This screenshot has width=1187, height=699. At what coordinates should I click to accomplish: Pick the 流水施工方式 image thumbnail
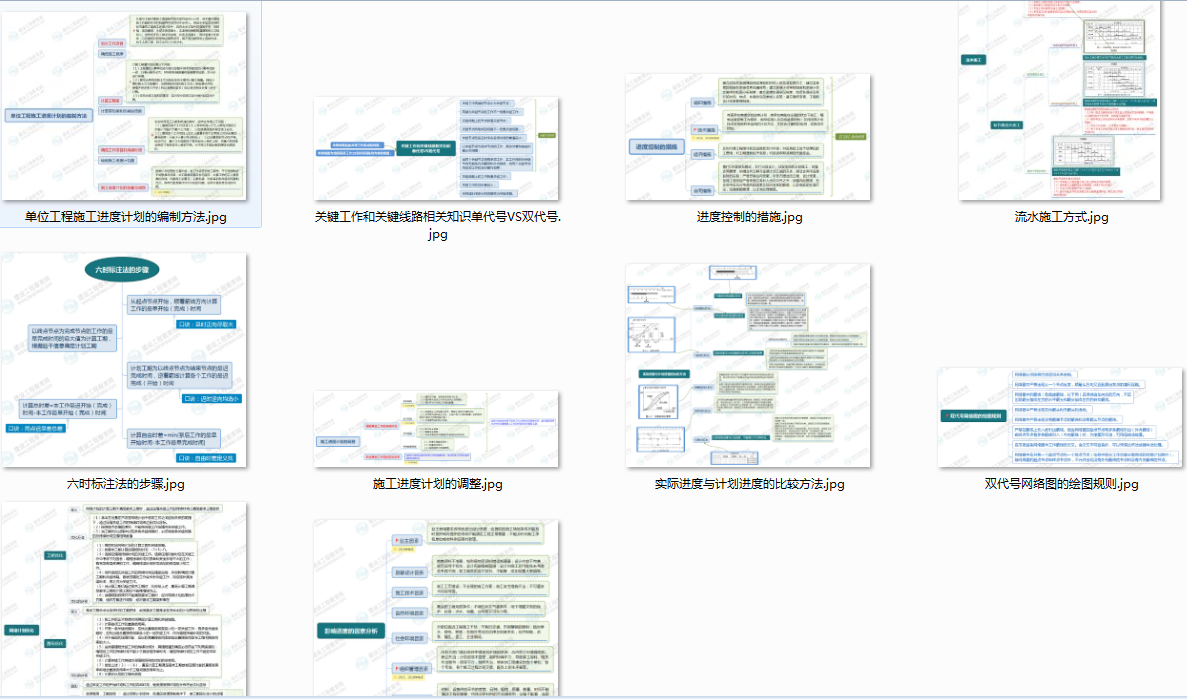click(1061, 103)
